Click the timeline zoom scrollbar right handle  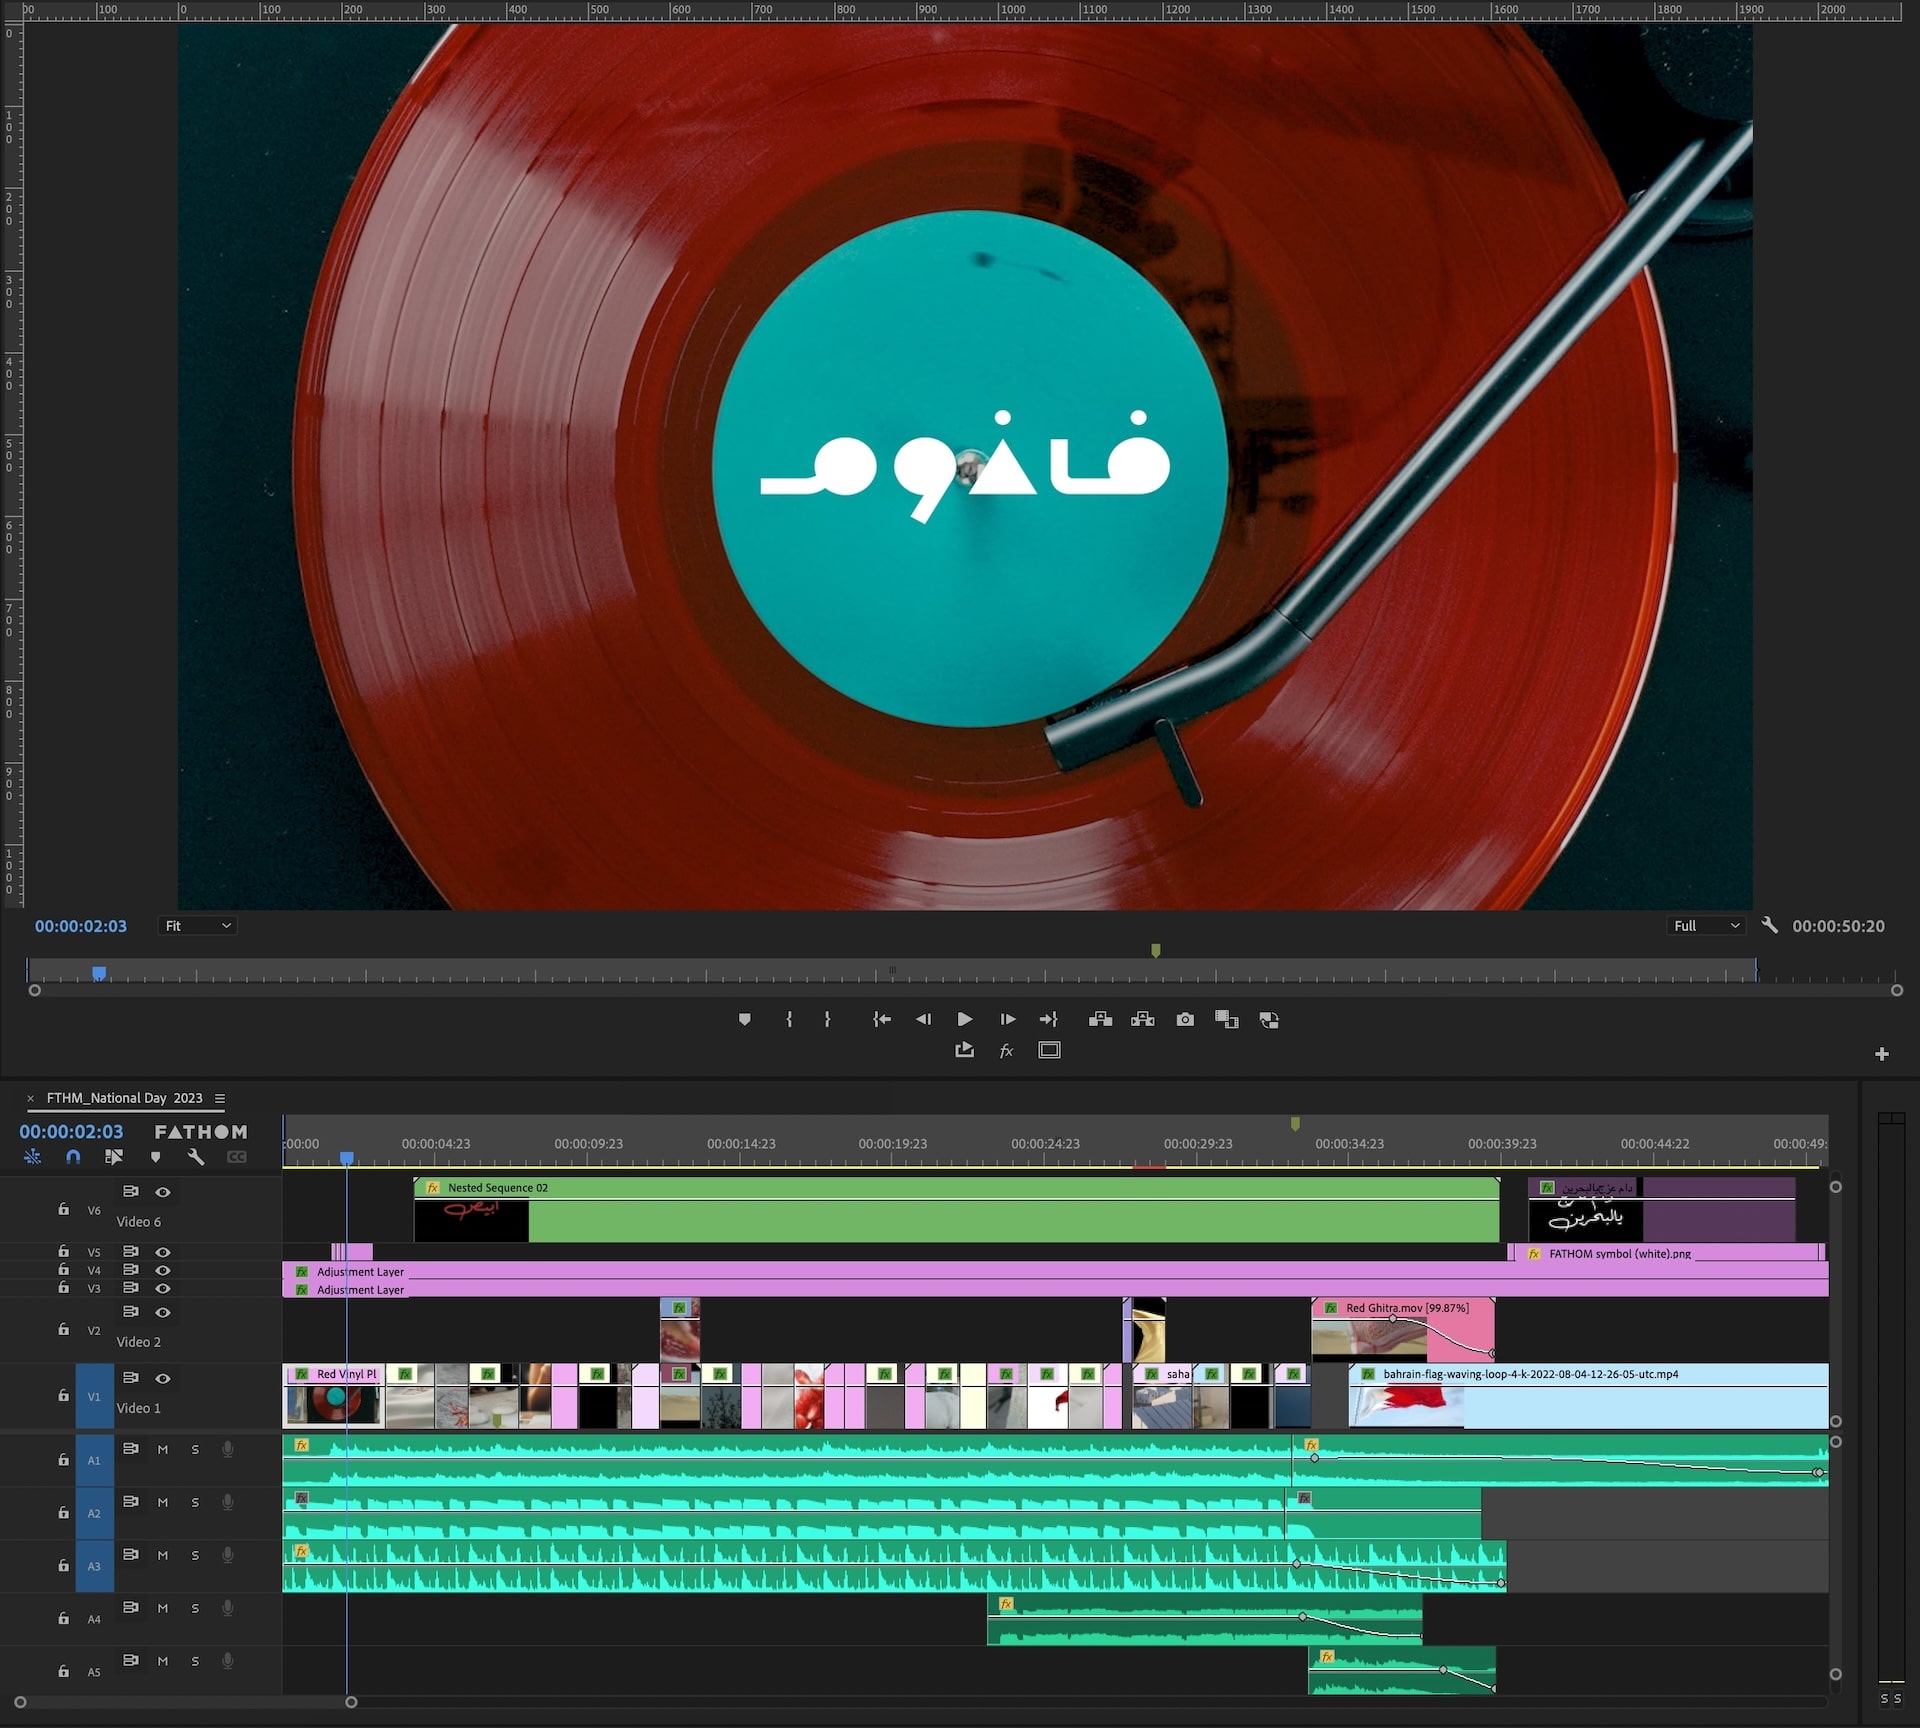point(351,1702)
